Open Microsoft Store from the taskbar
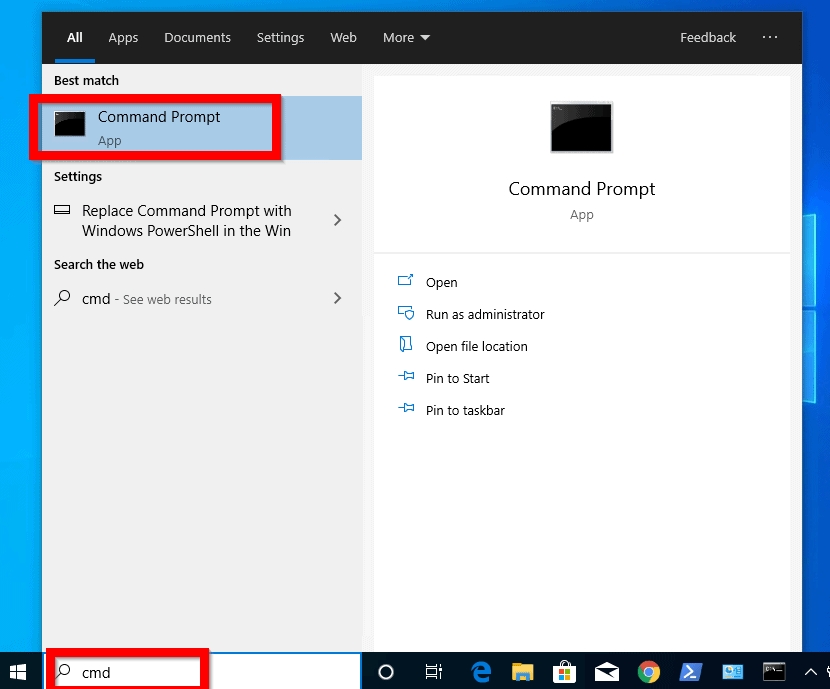The height and width of the screenshot is (689, 830). point(565,672)
